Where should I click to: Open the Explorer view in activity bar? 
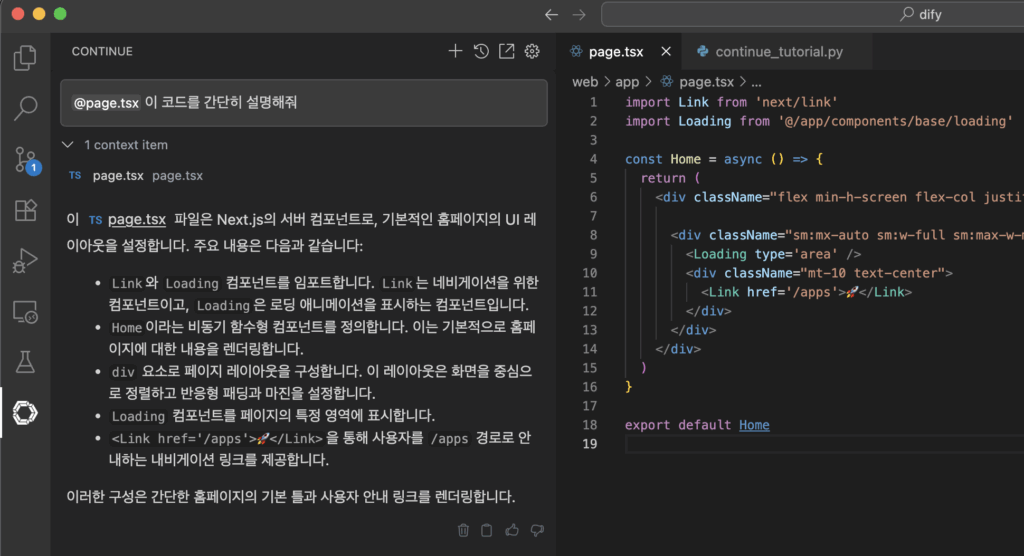click(x=25, y=58)
